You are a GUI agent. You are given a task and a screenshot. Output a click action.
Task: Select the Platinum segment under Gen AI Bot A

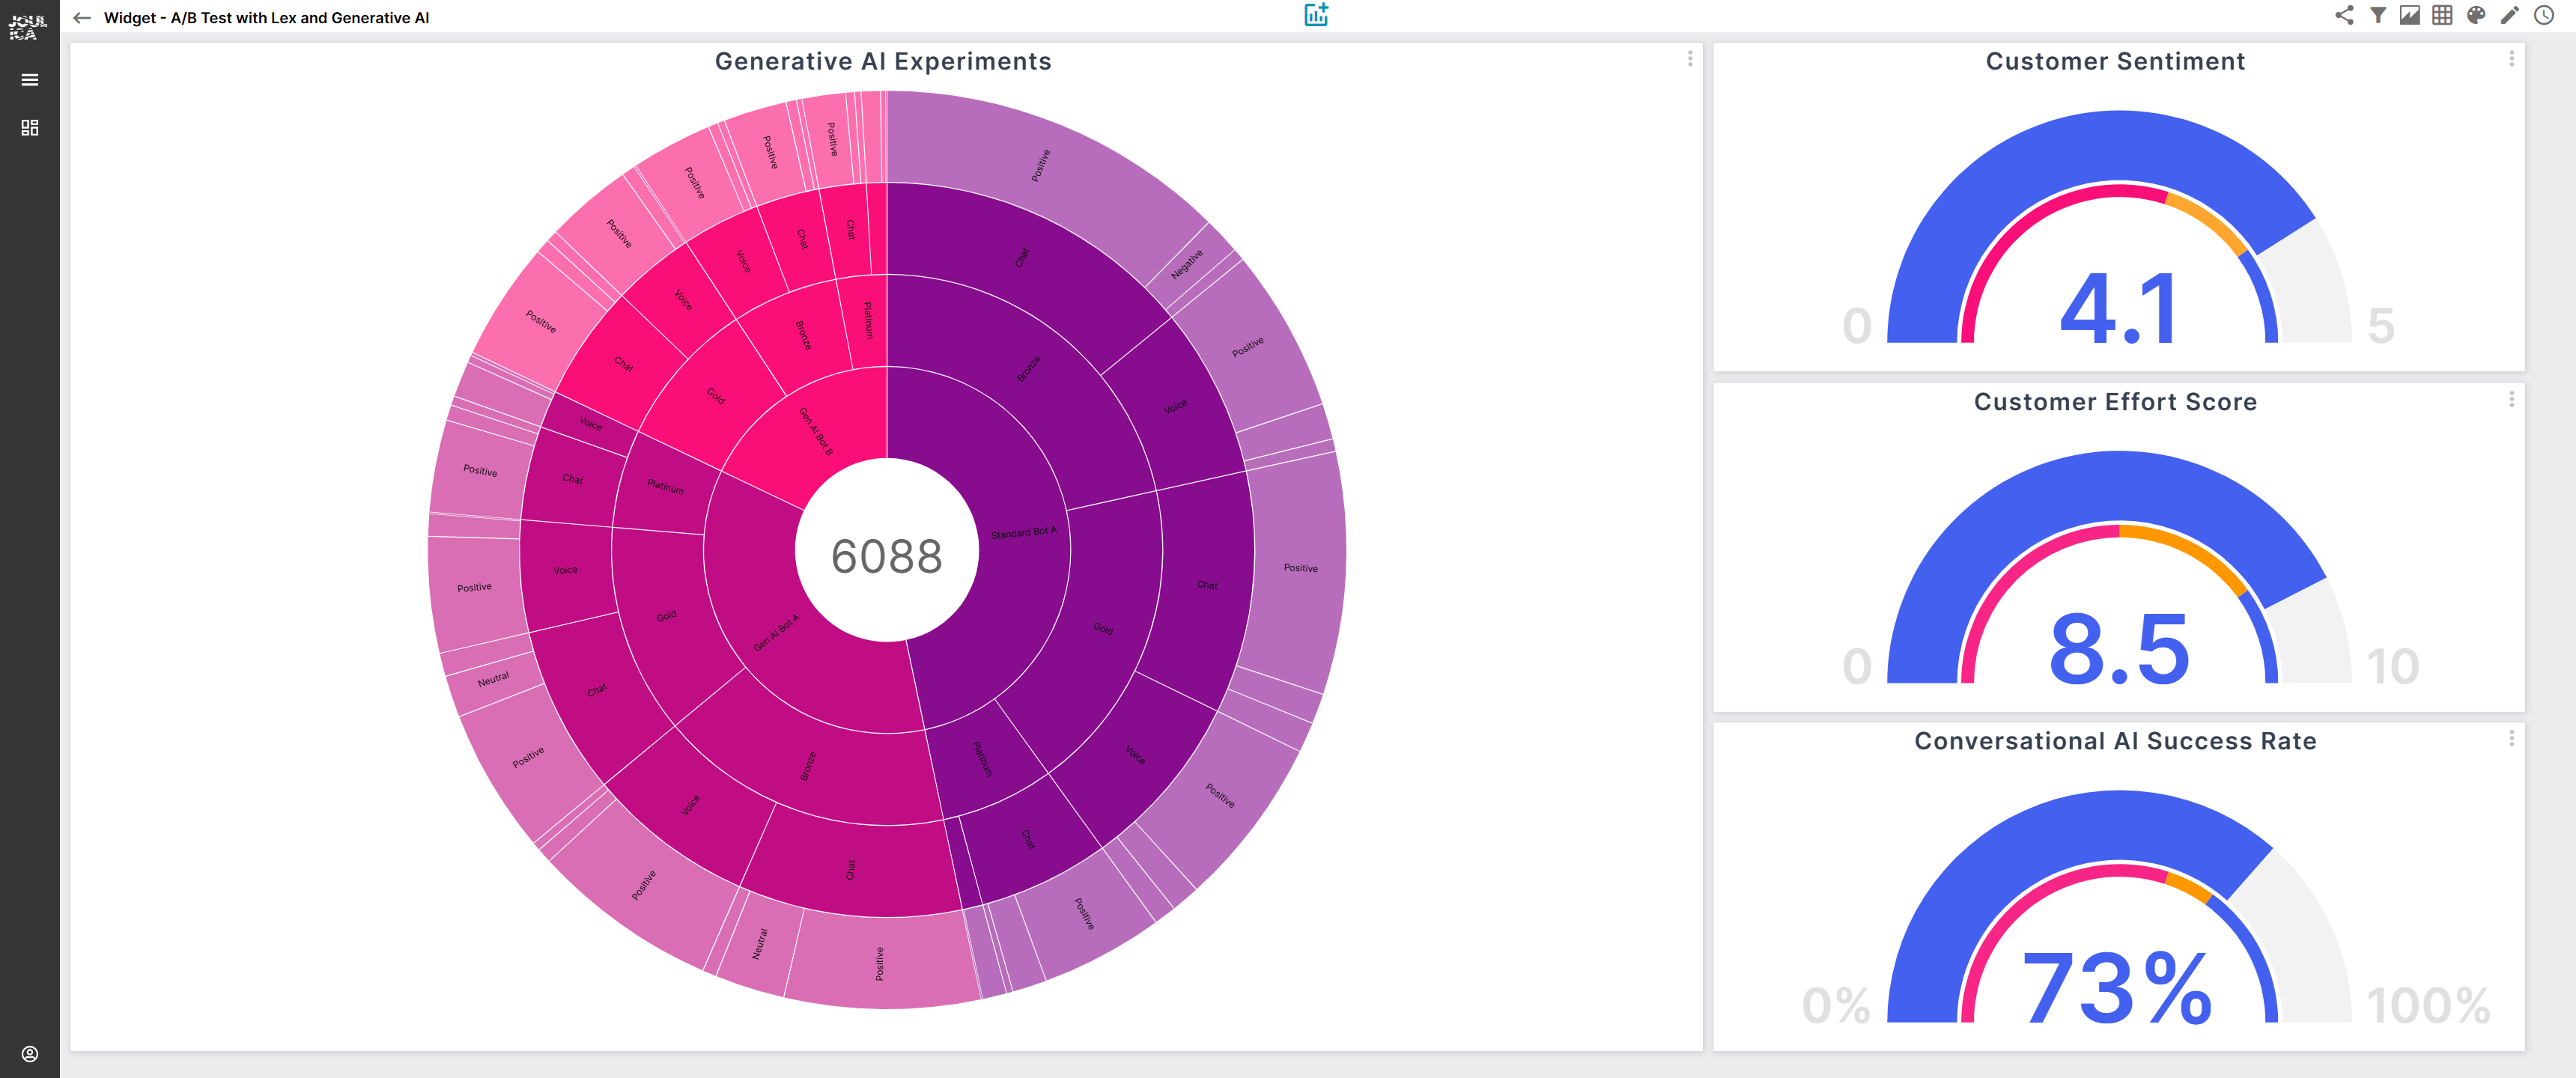coord(665,486)
